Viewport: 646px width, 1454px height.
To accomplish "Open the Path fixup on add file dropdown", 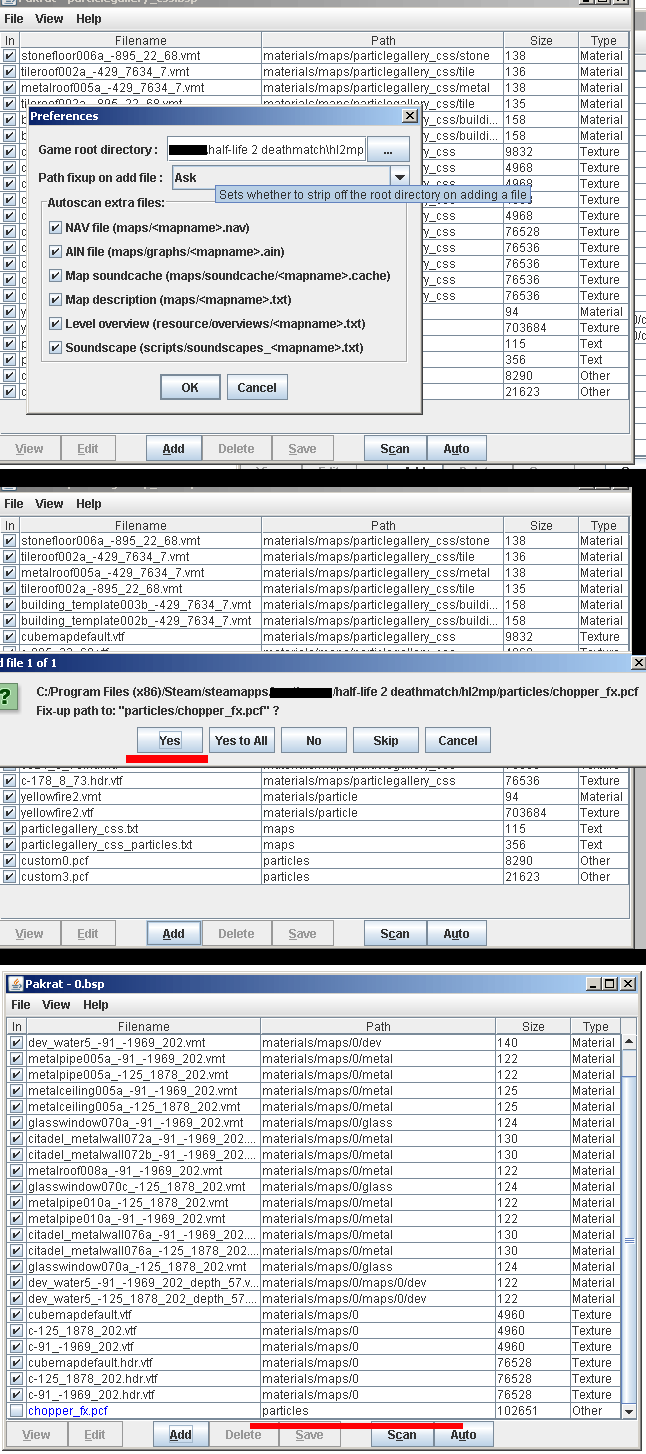I will tap(398, 178).
